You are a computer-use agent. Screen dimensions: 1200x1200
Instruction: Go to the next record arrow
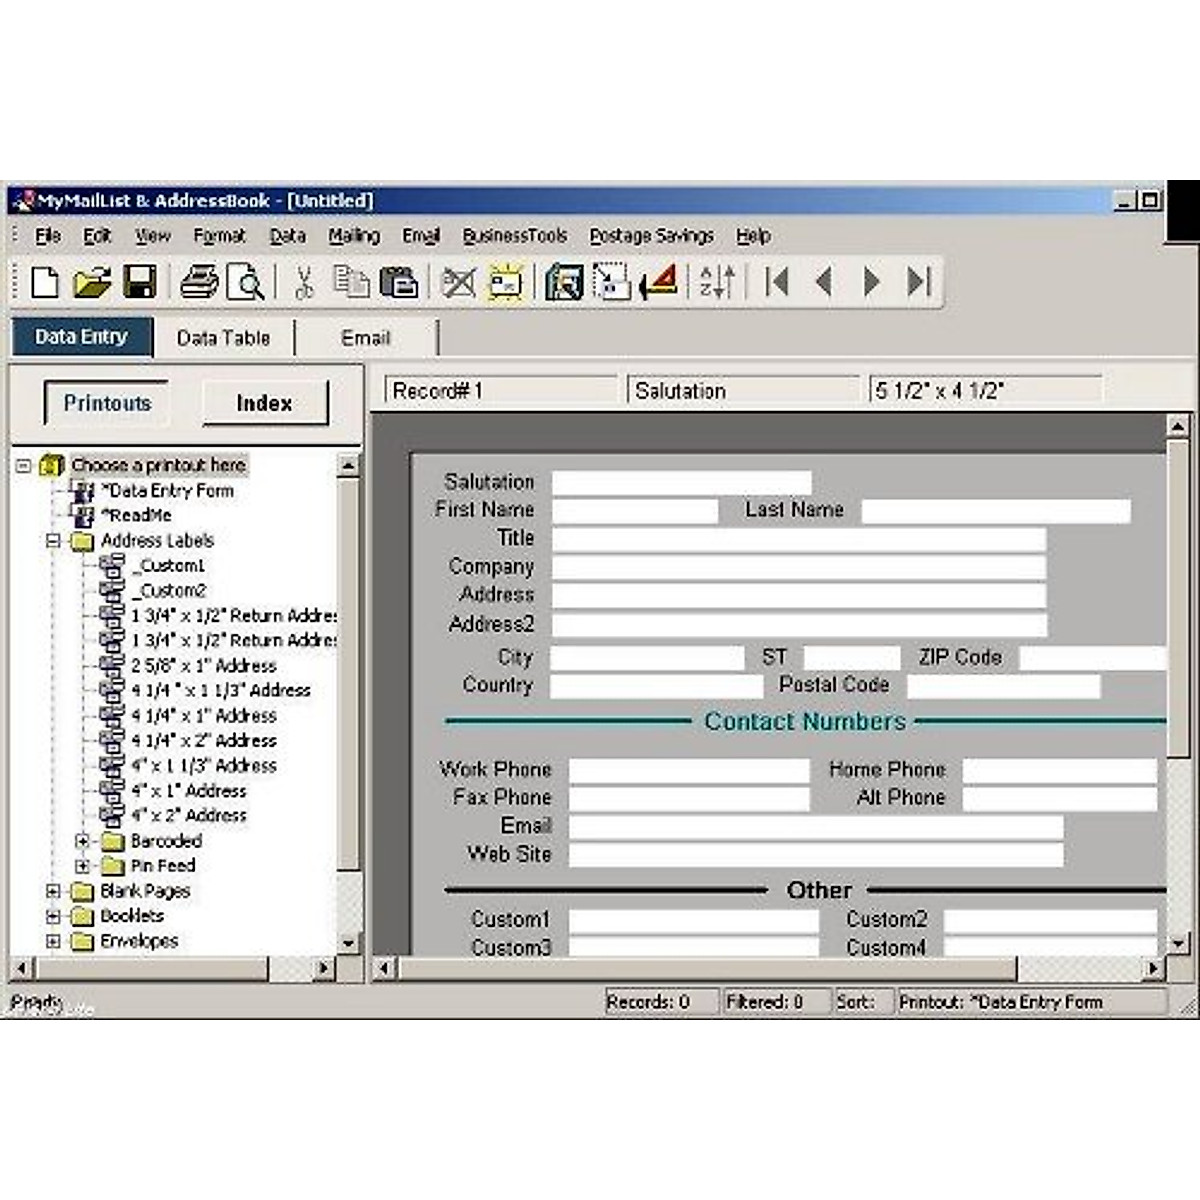pyautogui.click(x=871, y=283)
